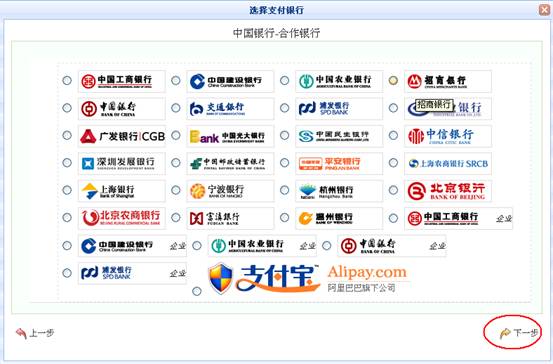Screen dimensions: 553x364
Task: Select radio button beside 上海农商银行 SRCB
Action: (393, 163)
